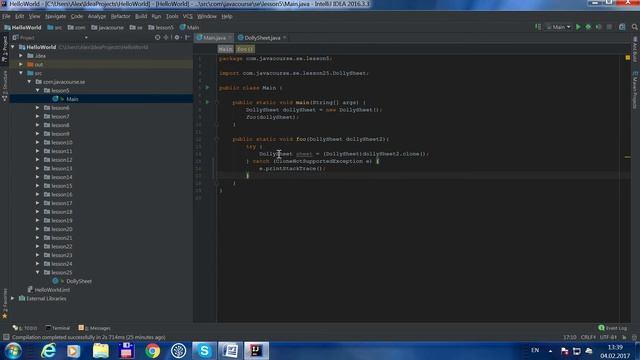The width and height of the screenshot is (640, 360).
Task: Run with coverage icon in toolbar
Action: pos(599,27)
